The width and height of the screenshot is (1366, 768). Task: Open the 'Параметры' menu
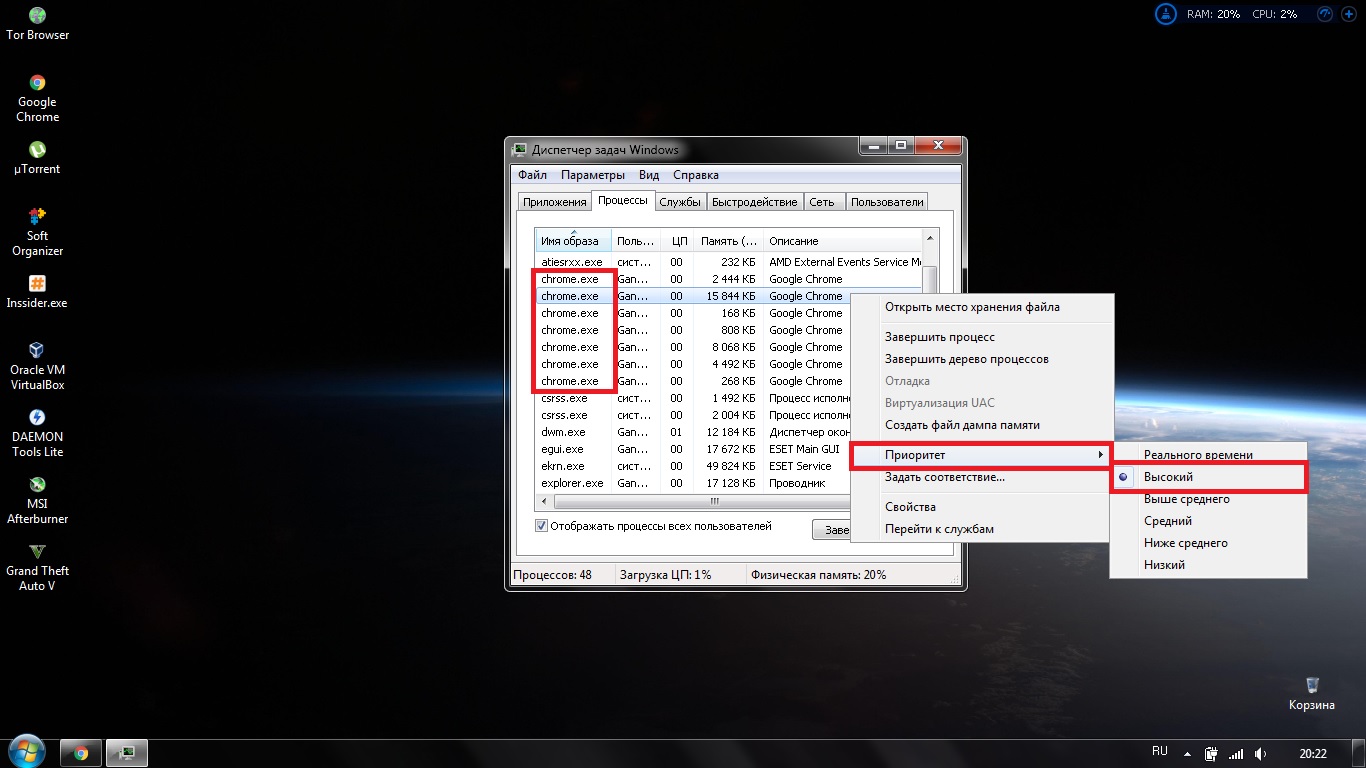click(592, 175)
